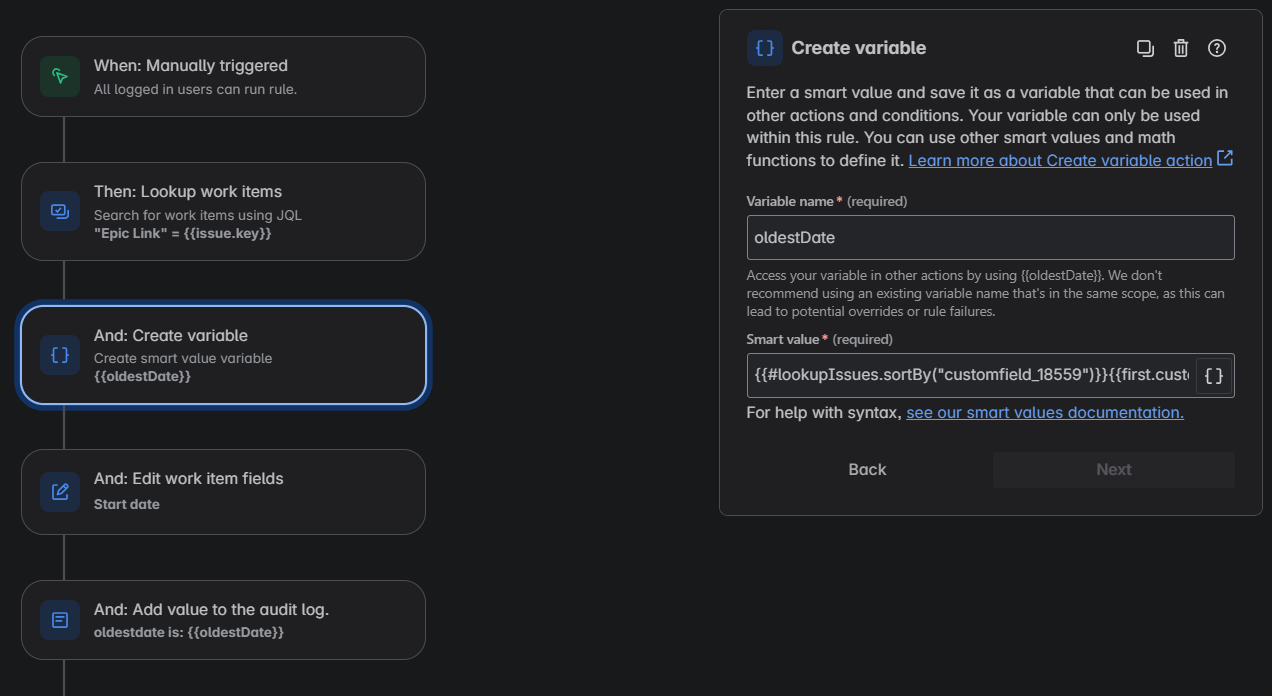Open external link icon beside Learn more
This screenshot has width=1272, height=696.
[x=1225, y=158]
